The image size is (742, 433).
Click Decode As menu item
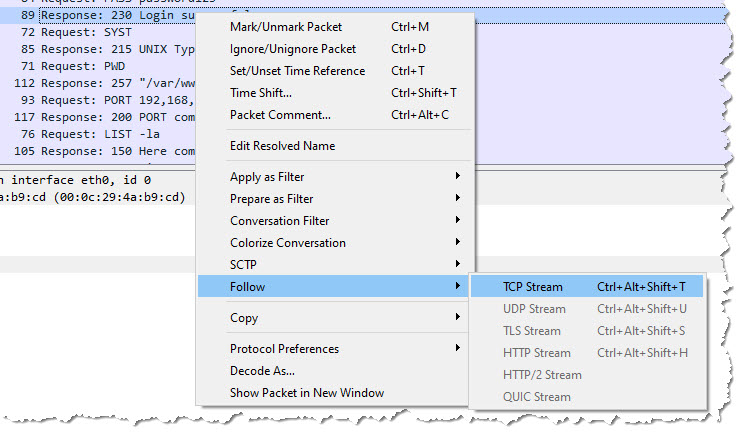coord(263,371)
